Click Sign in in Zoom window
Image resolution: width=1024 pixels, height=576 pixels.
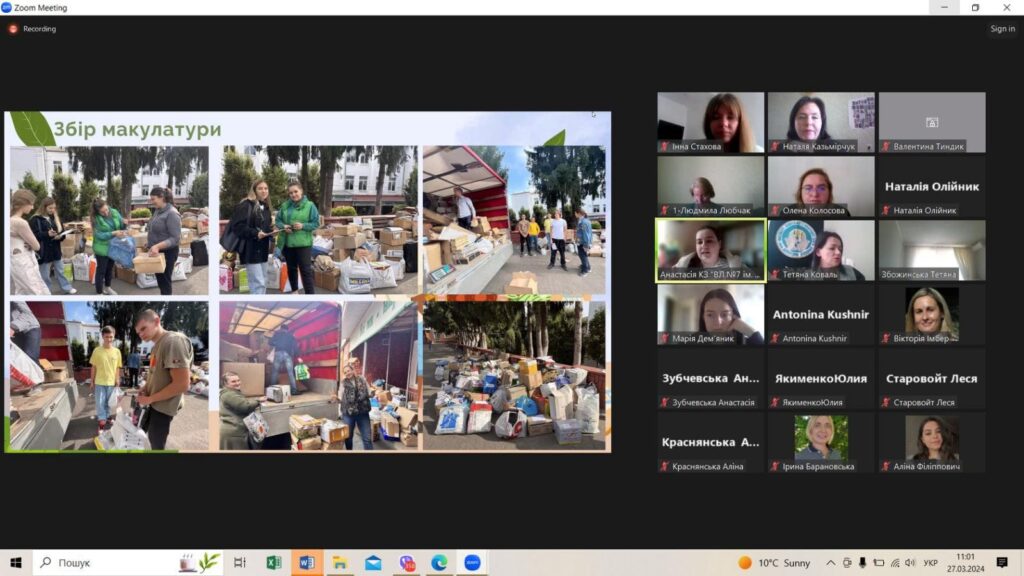[1002, 29]
